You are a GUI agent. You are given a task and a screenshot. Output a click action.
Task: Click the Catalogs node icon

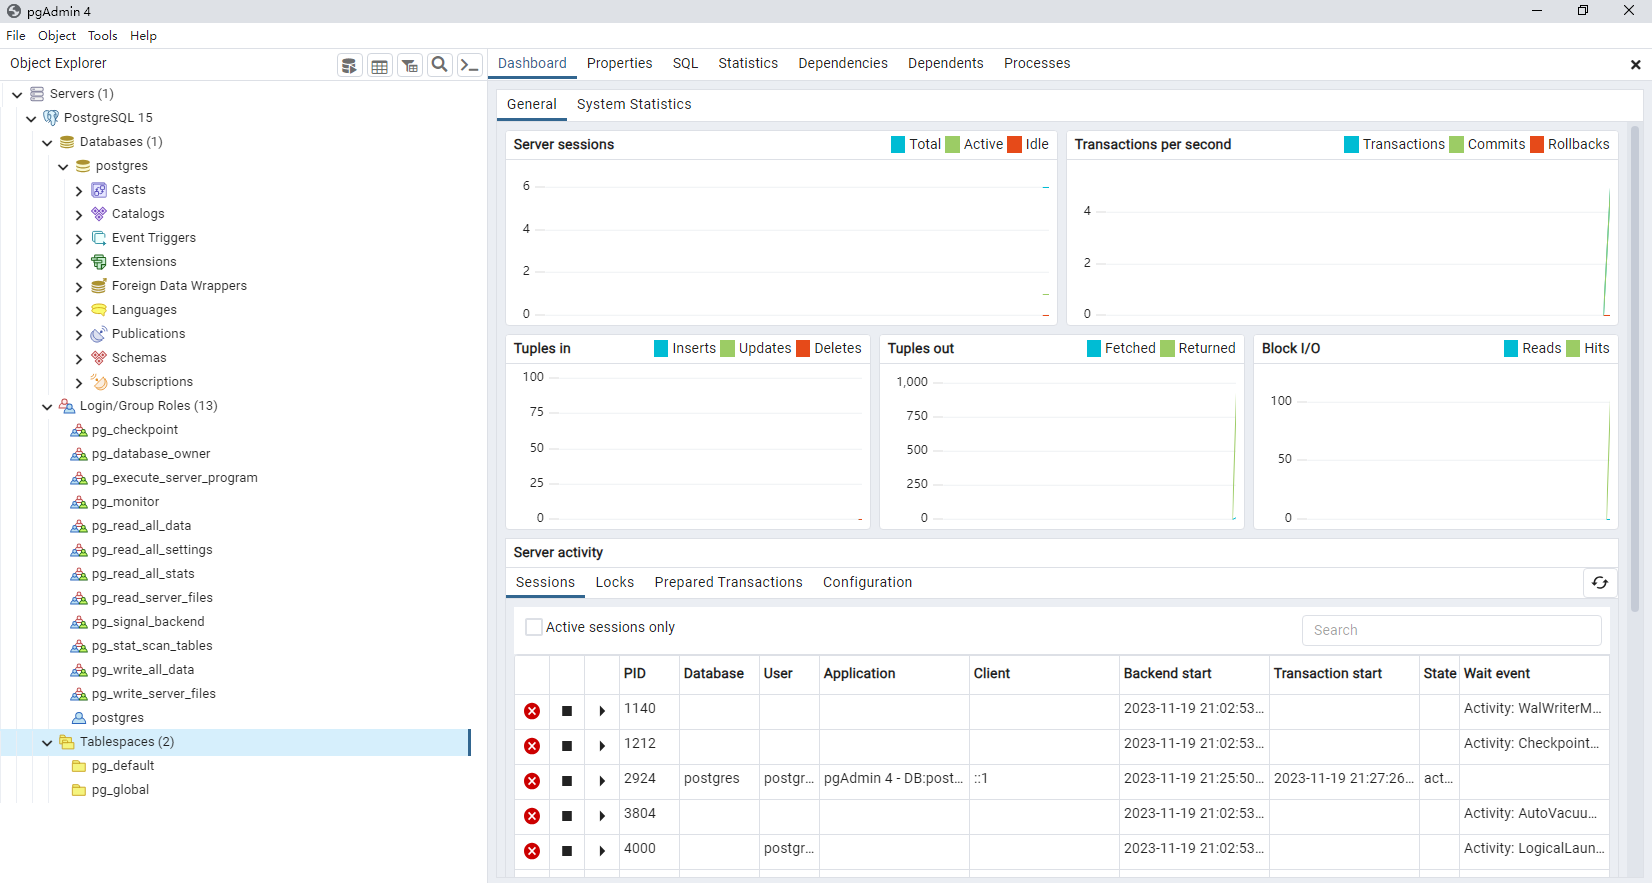99,214
